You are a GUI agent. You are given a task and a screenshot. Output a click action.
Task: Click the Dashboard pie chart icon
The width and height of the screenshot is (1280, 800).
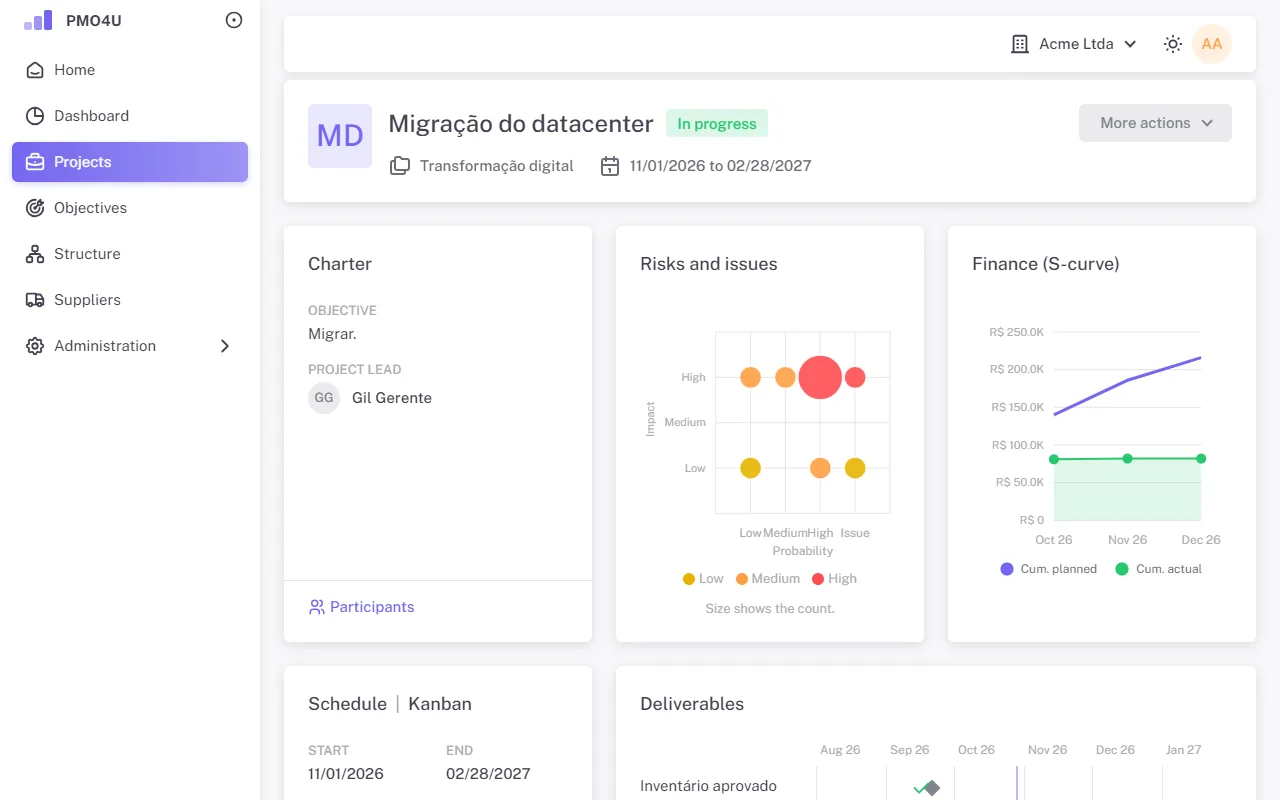35,116
